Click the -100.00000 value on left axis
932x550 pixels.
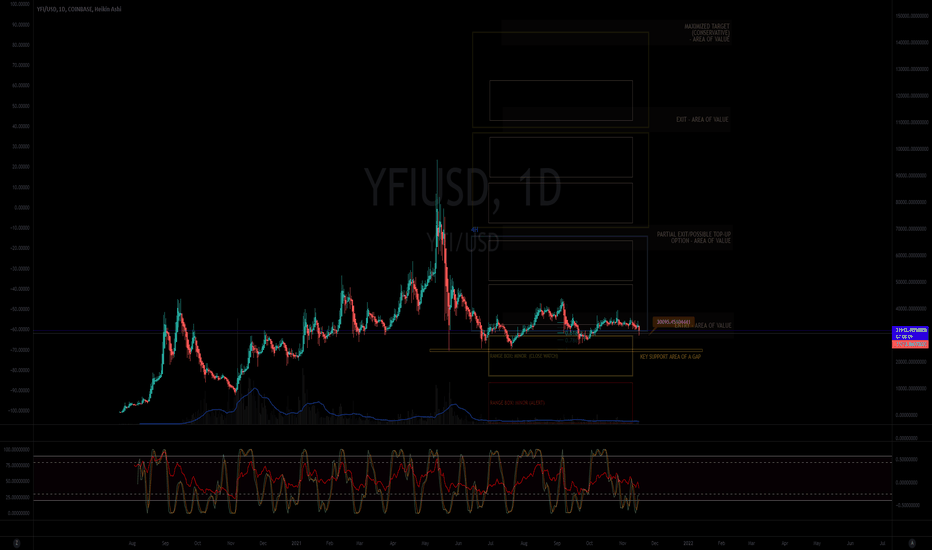18,411
